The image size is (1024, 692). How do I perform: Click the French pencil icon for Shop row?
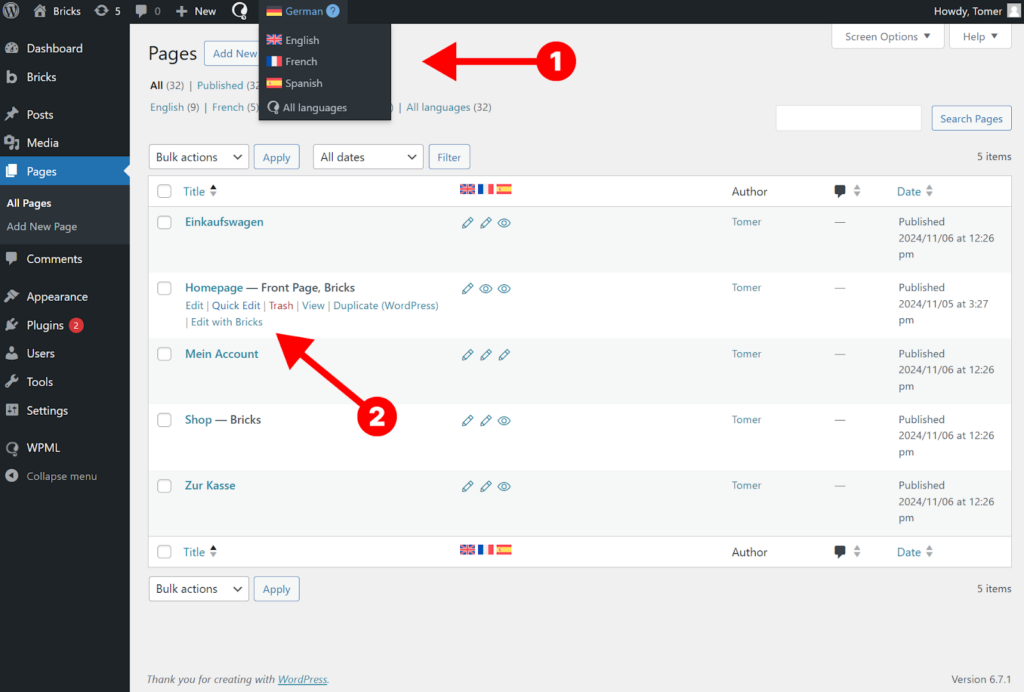[486, 421]
